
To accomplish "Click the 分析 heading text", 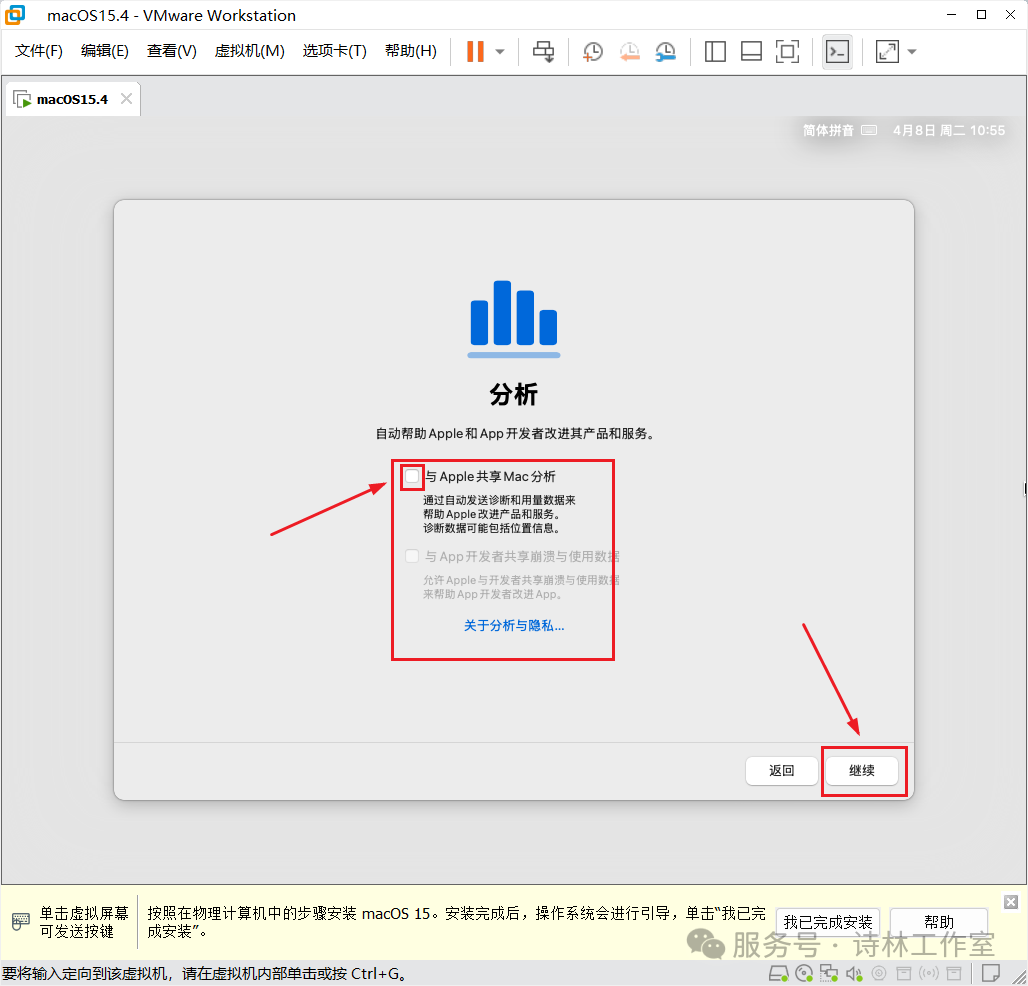I will [513, 395].
